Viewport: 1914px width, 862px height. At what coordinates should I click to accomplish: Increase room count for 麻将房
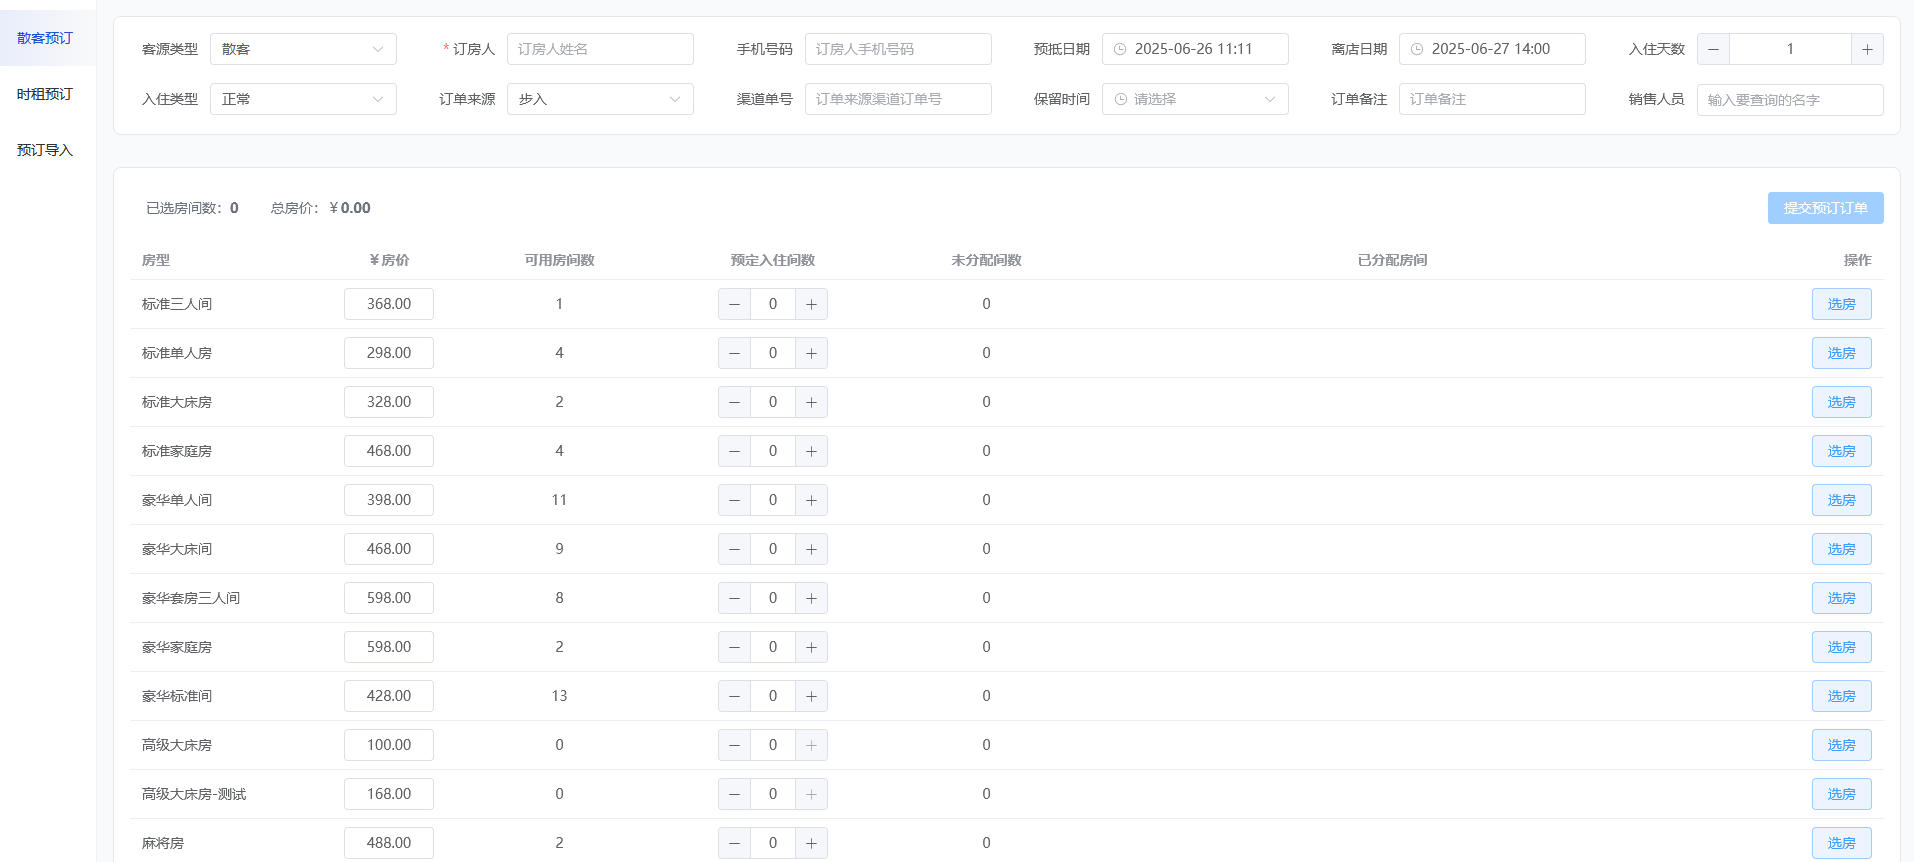tap(811, 843)
